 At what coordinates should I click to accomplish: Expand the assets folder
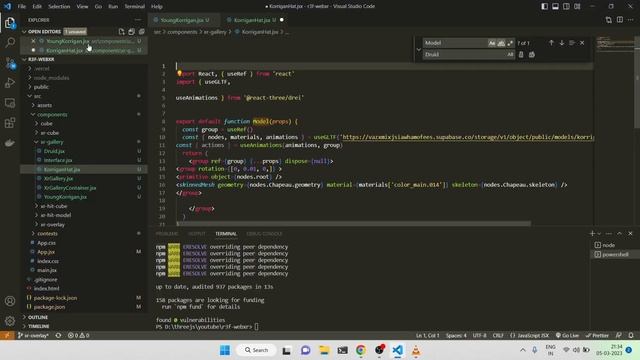click(x=44, y=105)
